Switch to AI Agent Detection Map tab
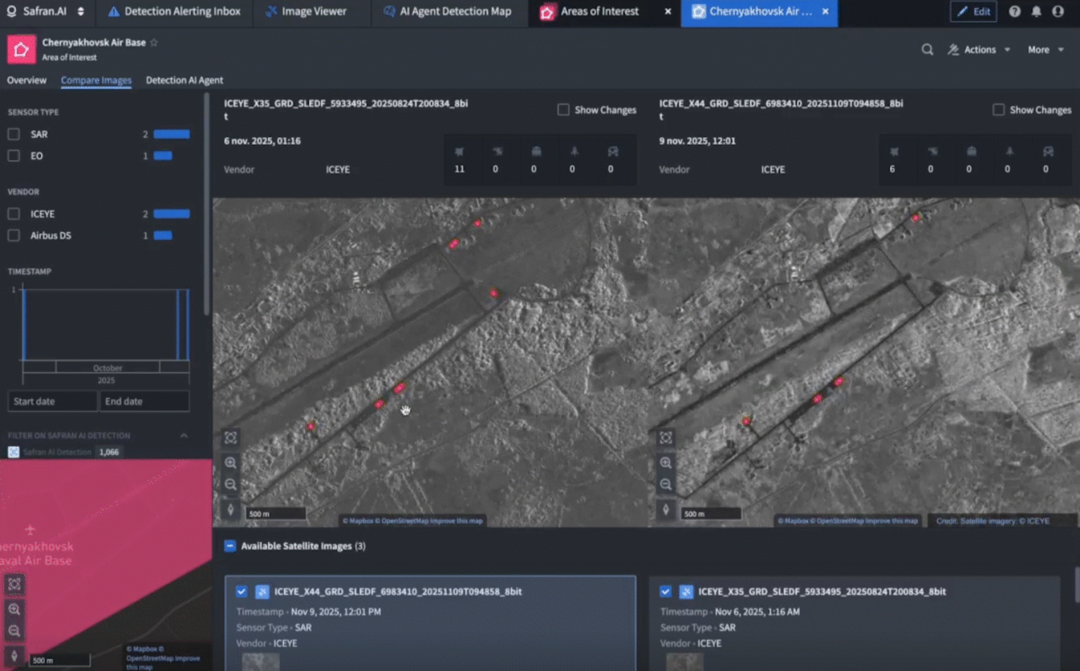This screenshot has width=1080, height=671. coord(448,12)
